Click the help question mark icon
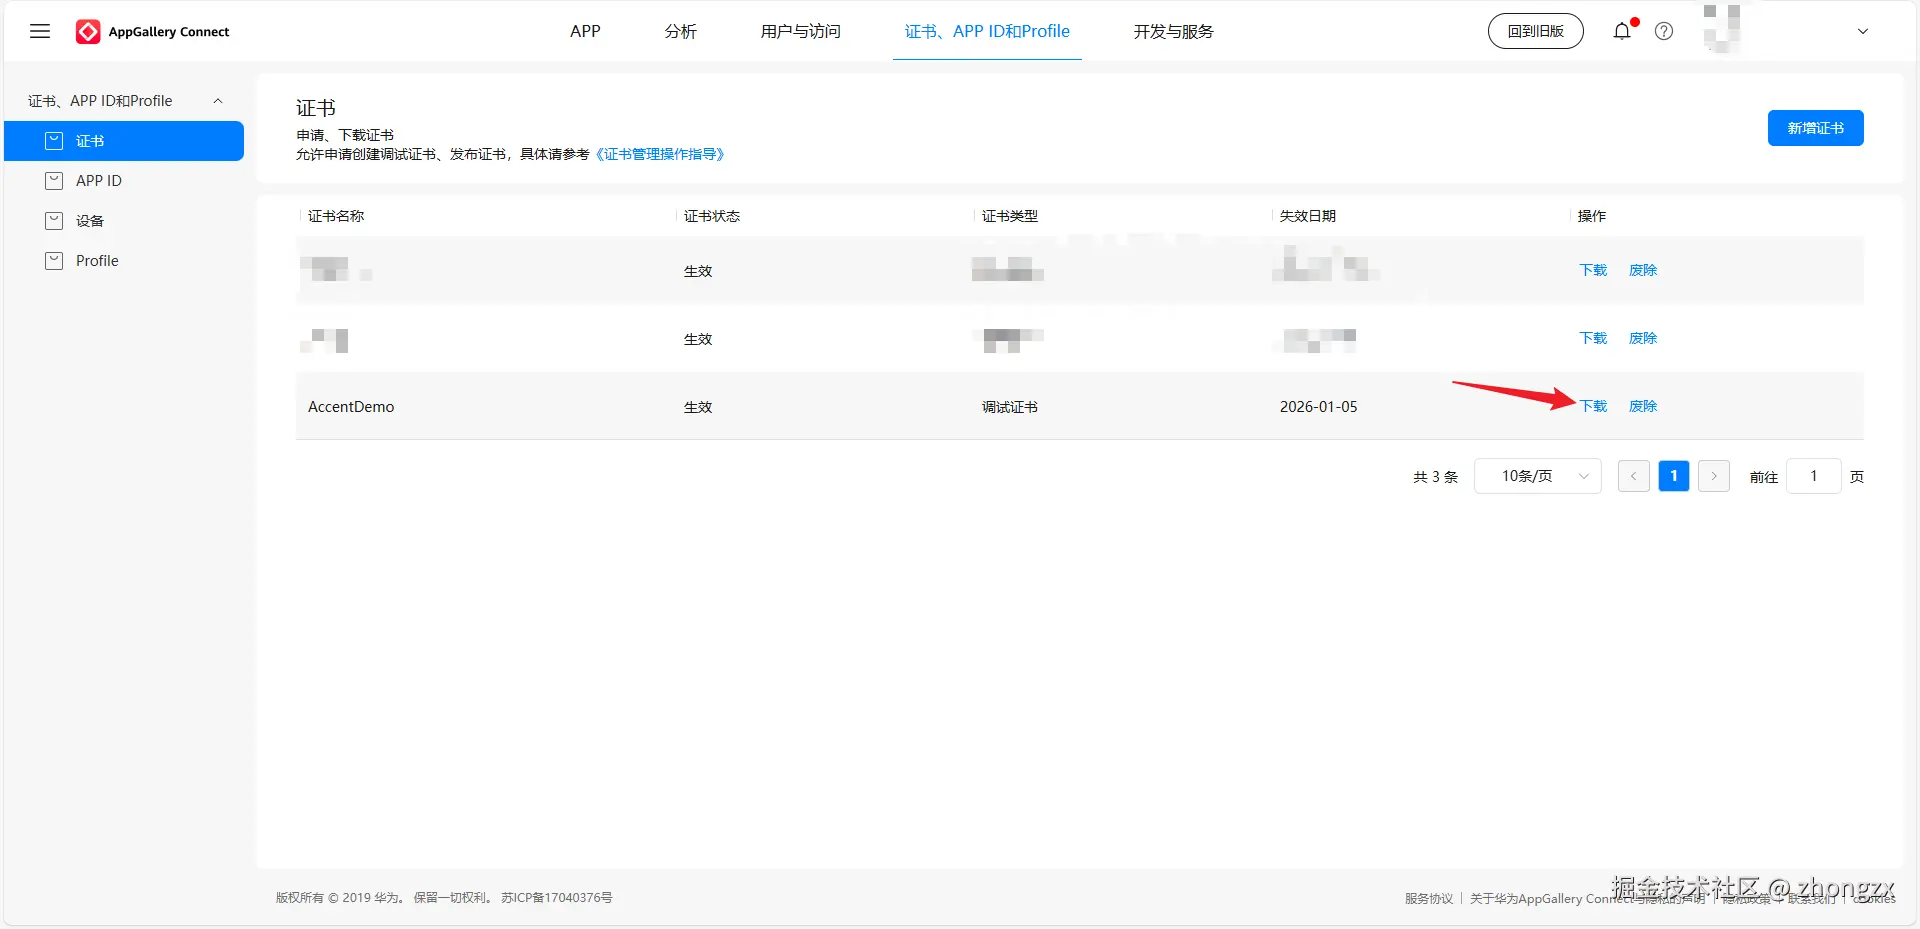 point(1663,31)
